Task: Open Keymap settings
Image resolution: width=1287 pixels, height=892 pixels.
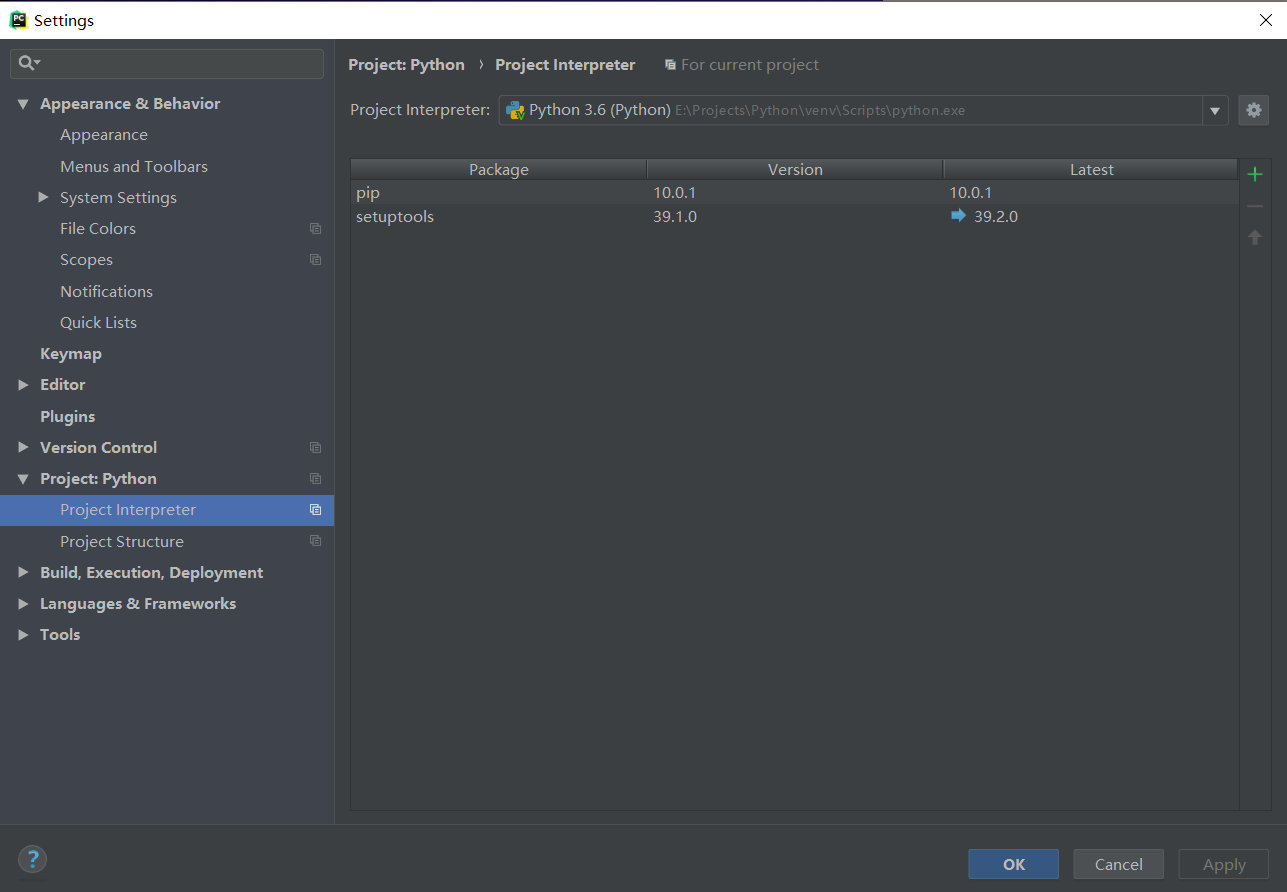Action: pyautogui.click(x=71, y=354)
